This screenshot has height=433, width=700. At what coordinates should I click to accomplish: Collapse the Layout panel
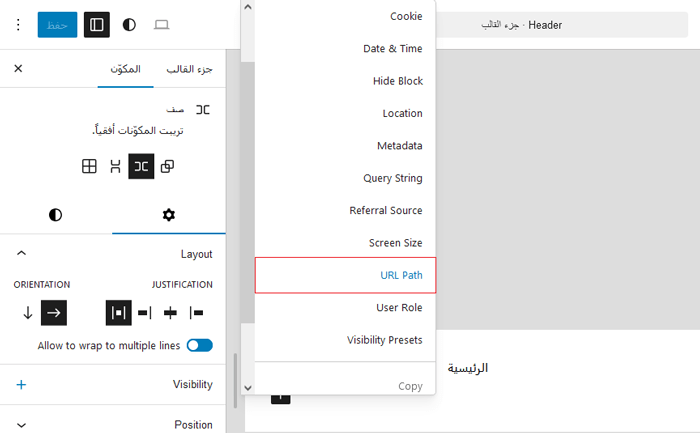coord(21,254)
